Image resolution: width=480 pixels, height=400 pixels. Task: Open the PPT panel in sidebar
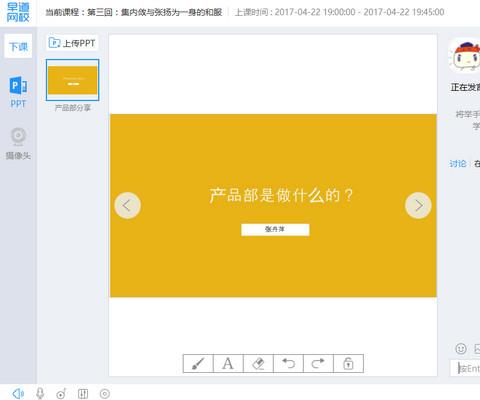[x=18, y=92]
